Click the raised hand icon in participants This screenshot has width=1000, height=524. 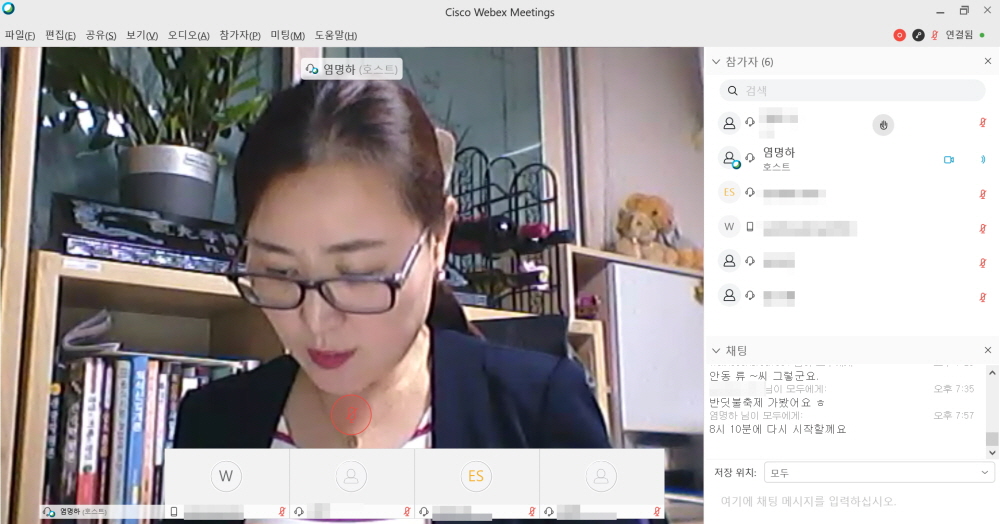[x=882, y=124]
